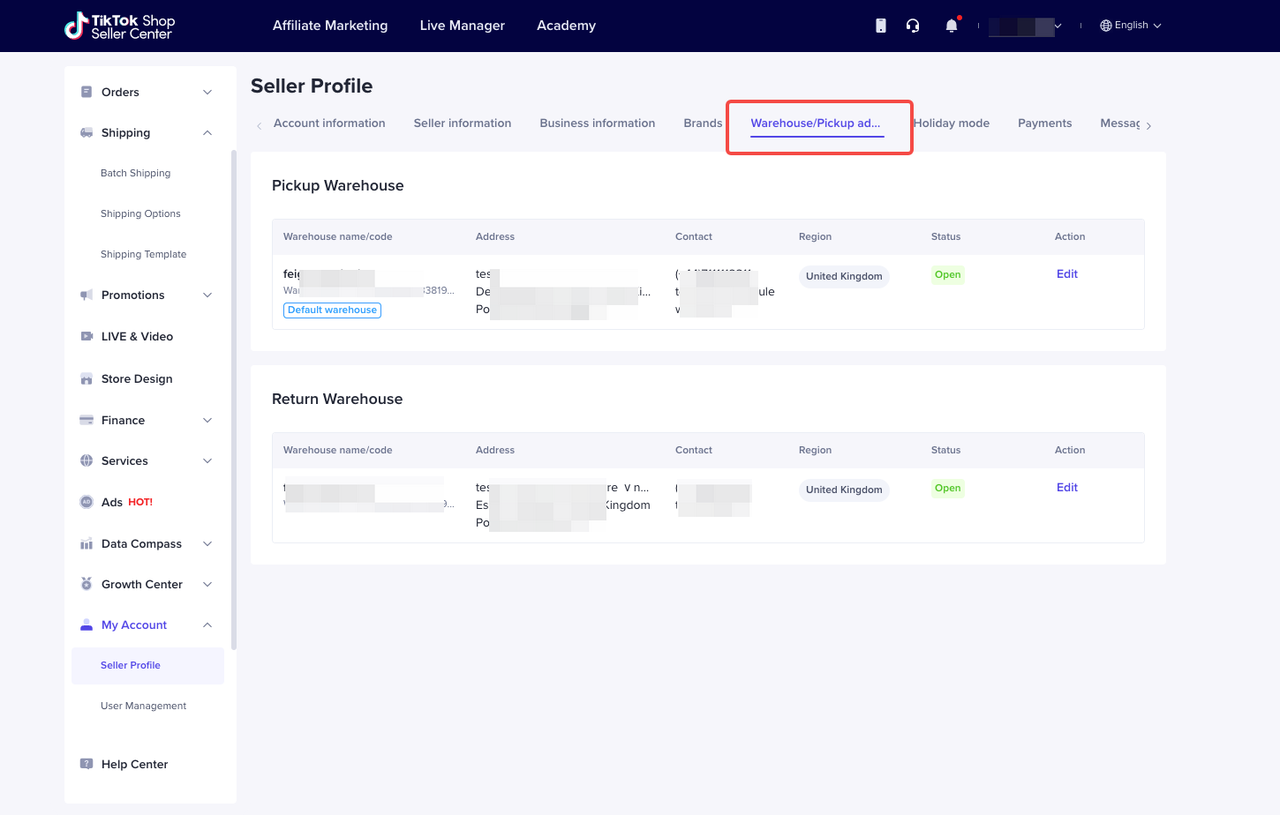This screenshot has height=815, width=1280.
Task: Click Return Warehouse Open status badge
Action: (948, 489)
